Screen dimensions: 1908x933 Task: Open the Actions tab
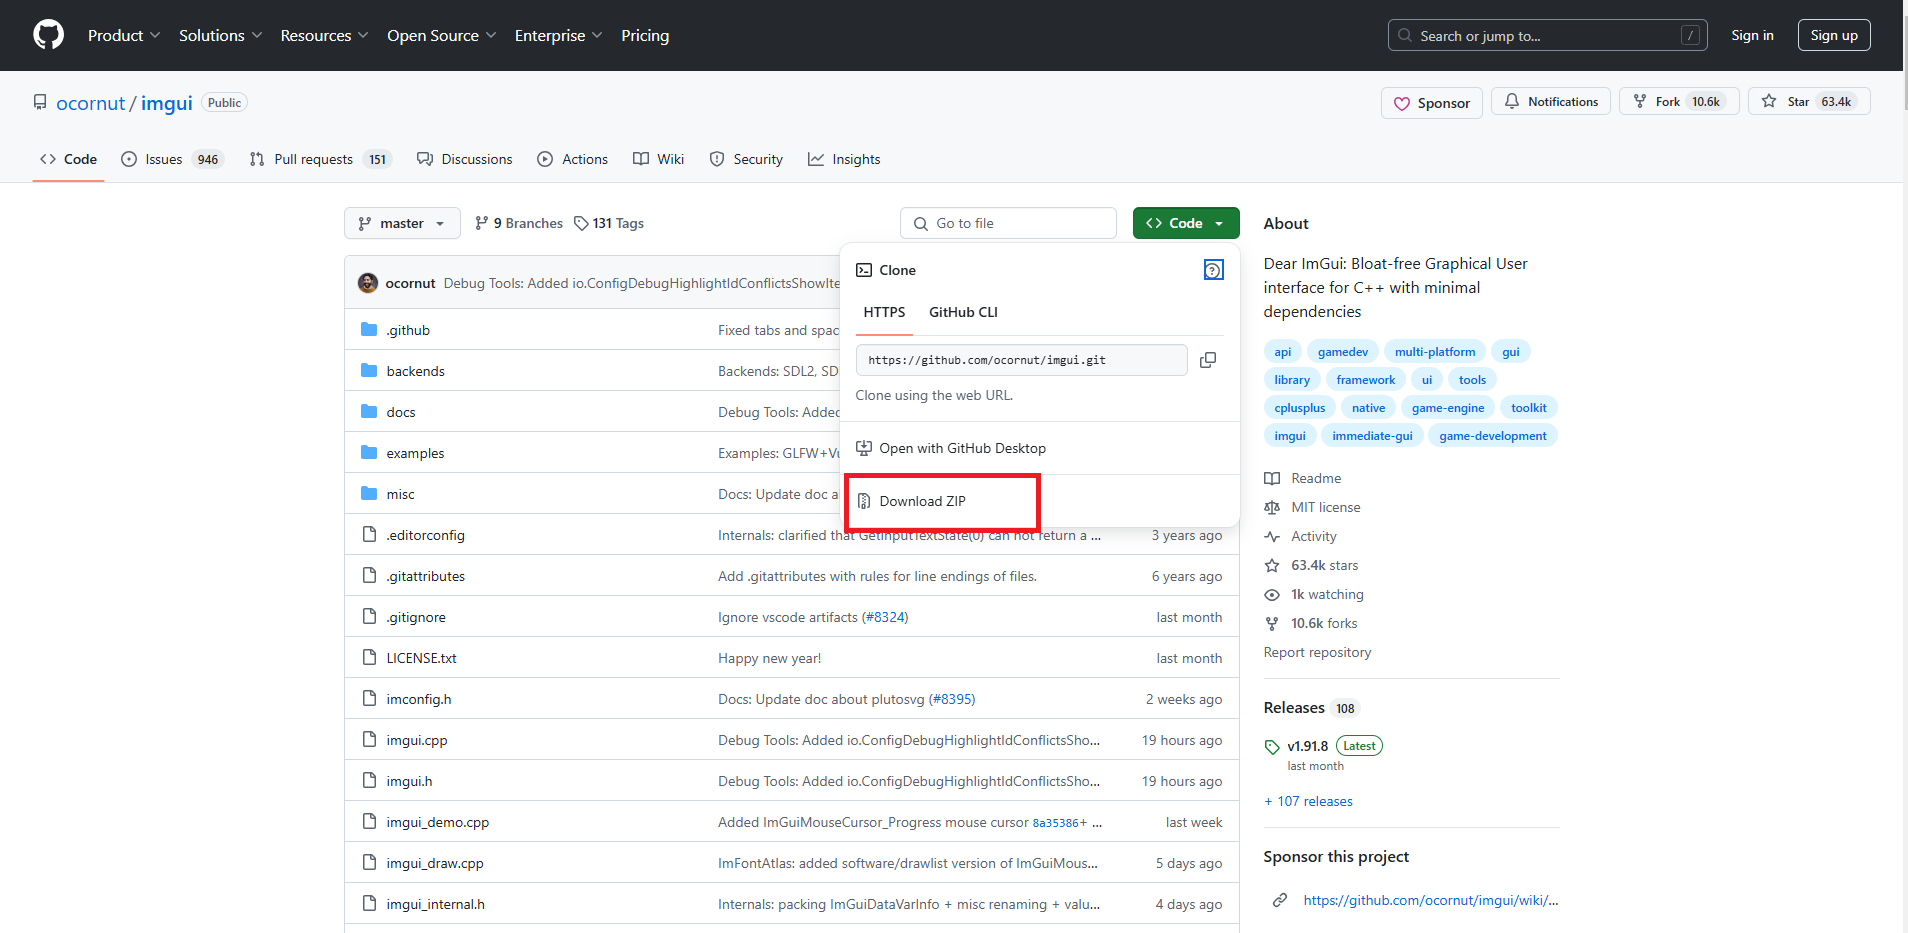tap(573, 159)
